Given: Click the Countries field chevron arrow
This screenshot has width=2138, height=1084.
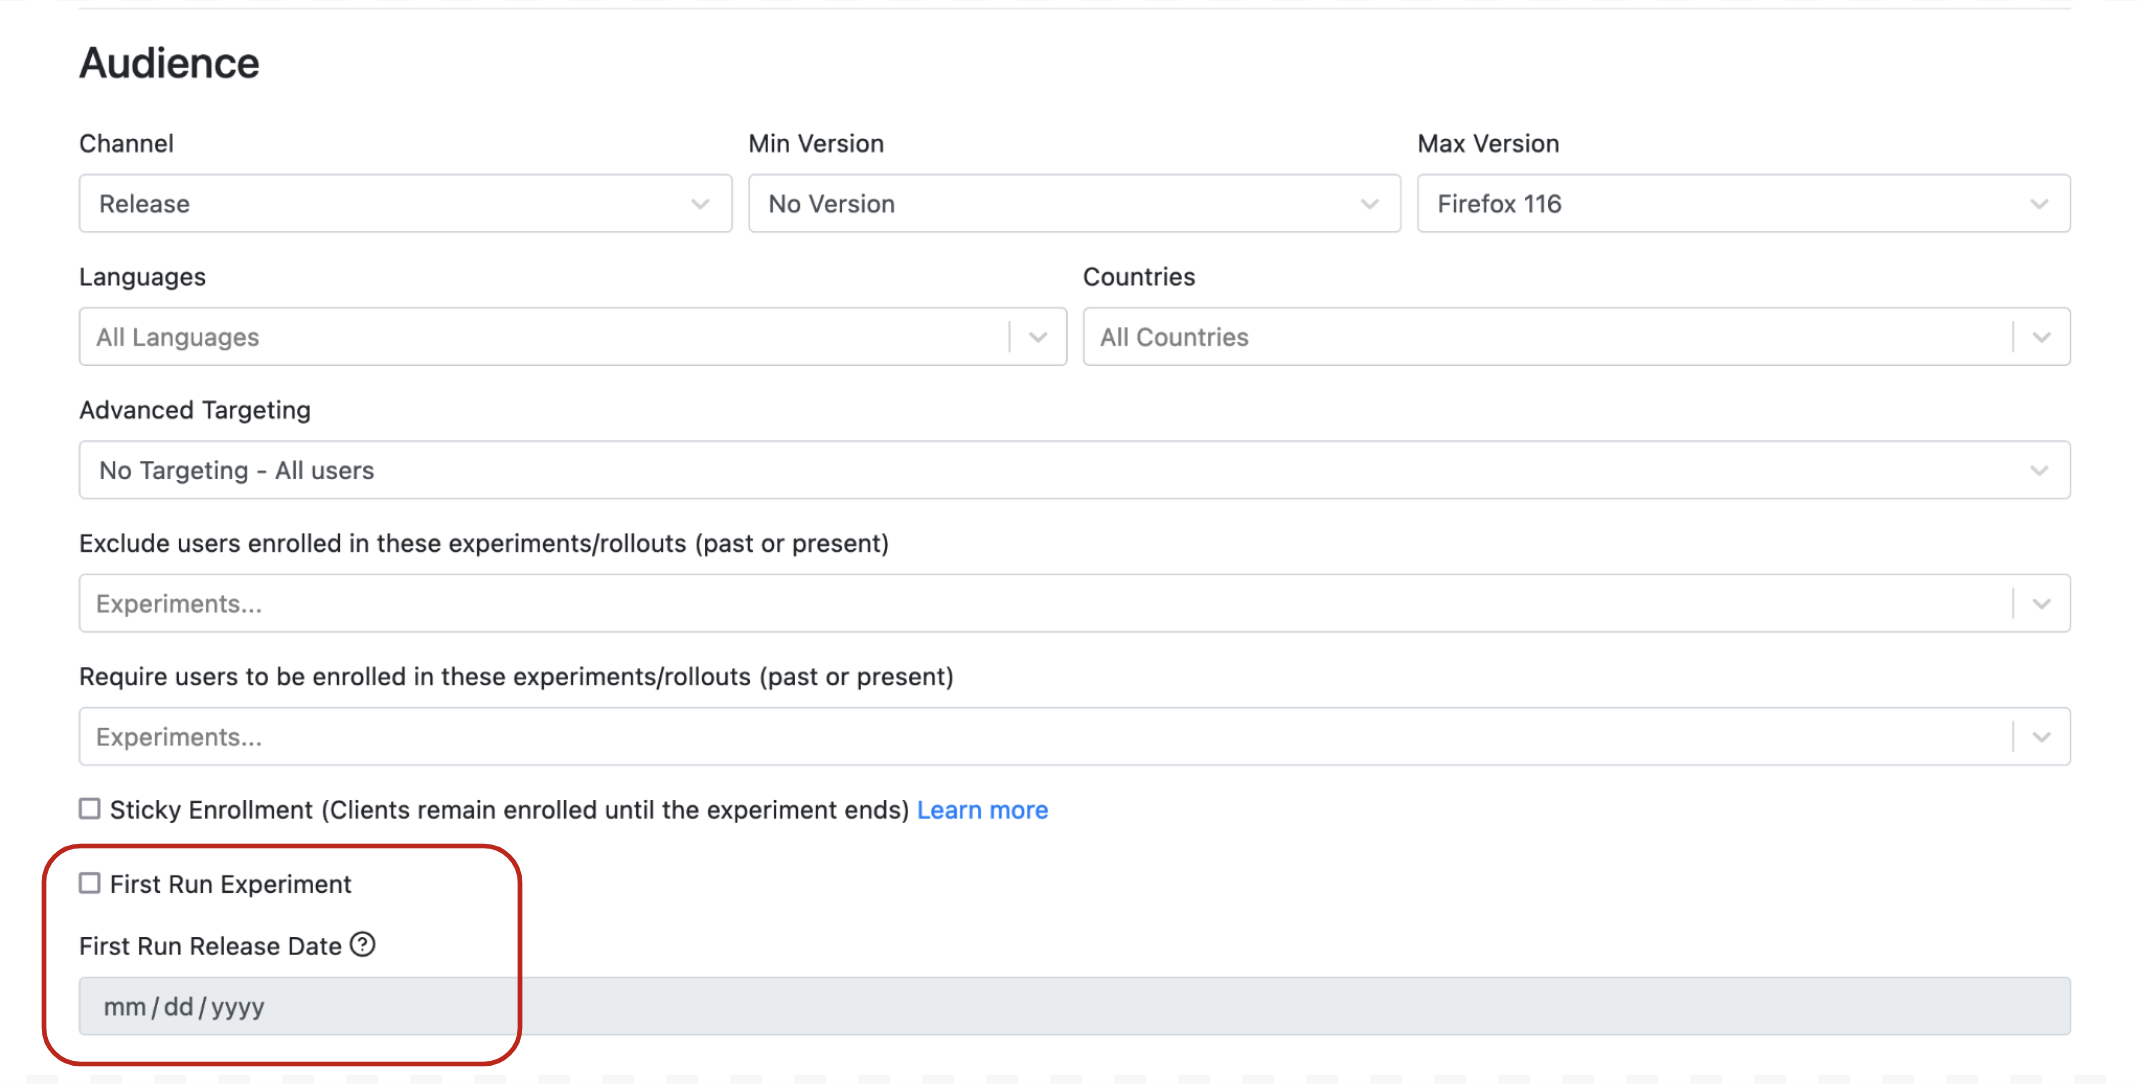Looking at the screenshot, I should [x=2041, y=337].
